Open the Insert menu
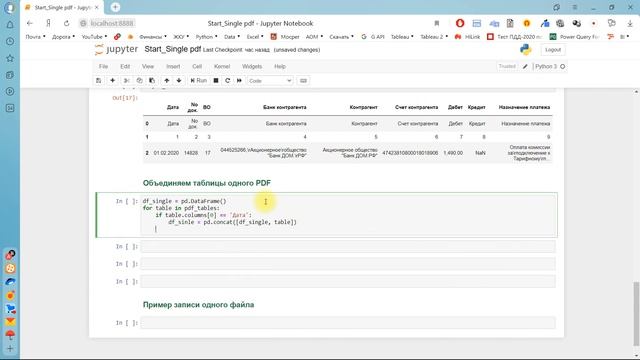The image size is (640, 360). (173, 66)
